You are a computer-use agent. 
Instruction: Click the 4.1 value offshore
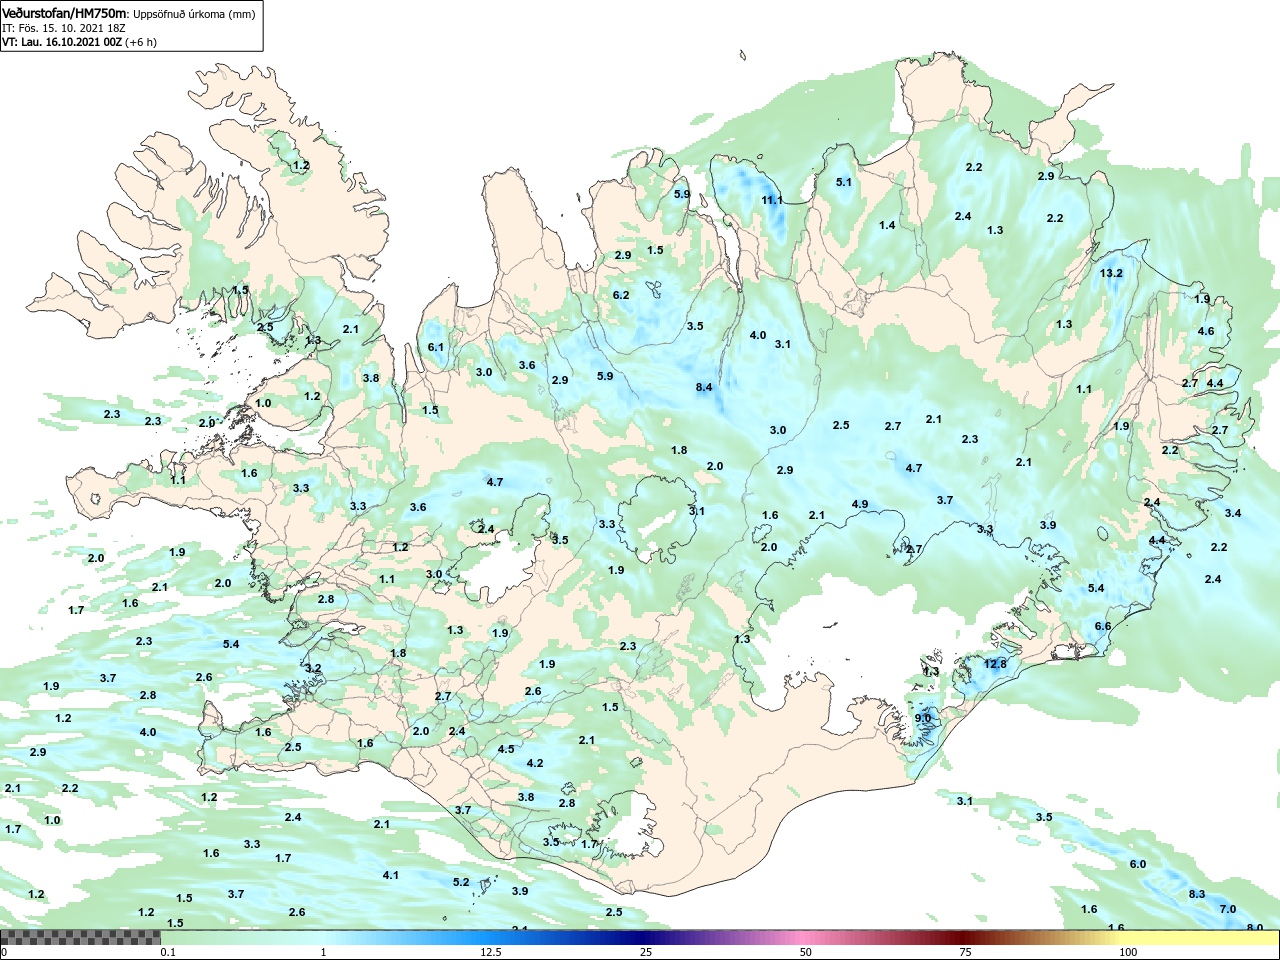coord(391,875)
